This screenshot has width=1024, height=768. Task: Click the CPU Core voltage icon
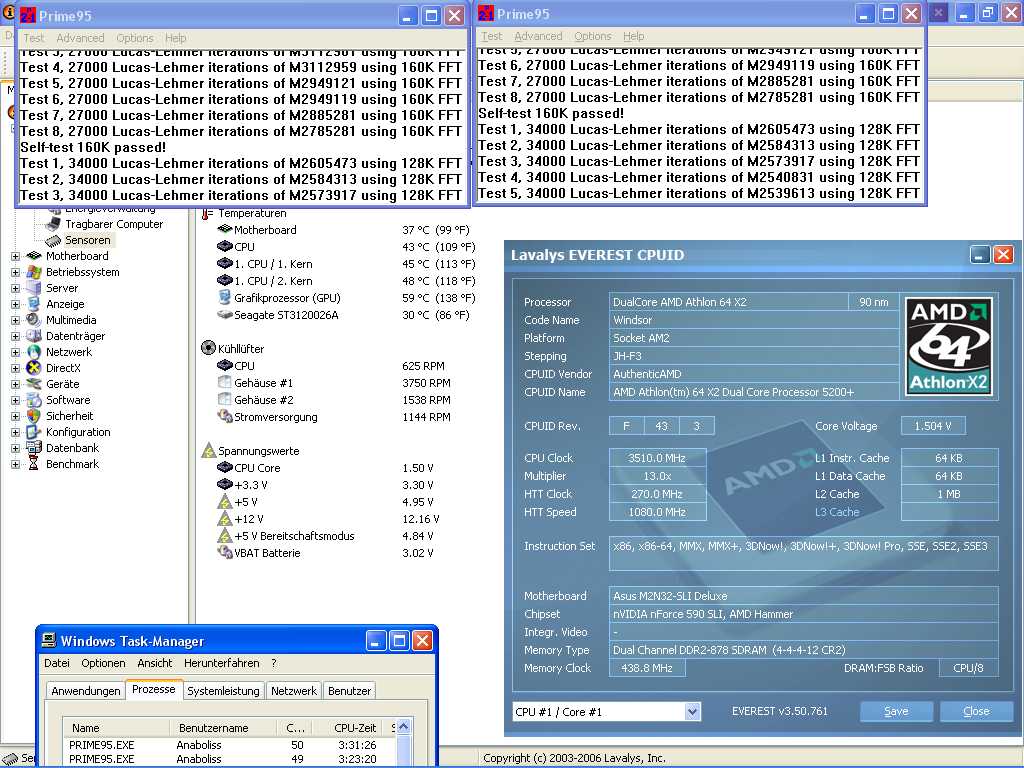[225, 467]
